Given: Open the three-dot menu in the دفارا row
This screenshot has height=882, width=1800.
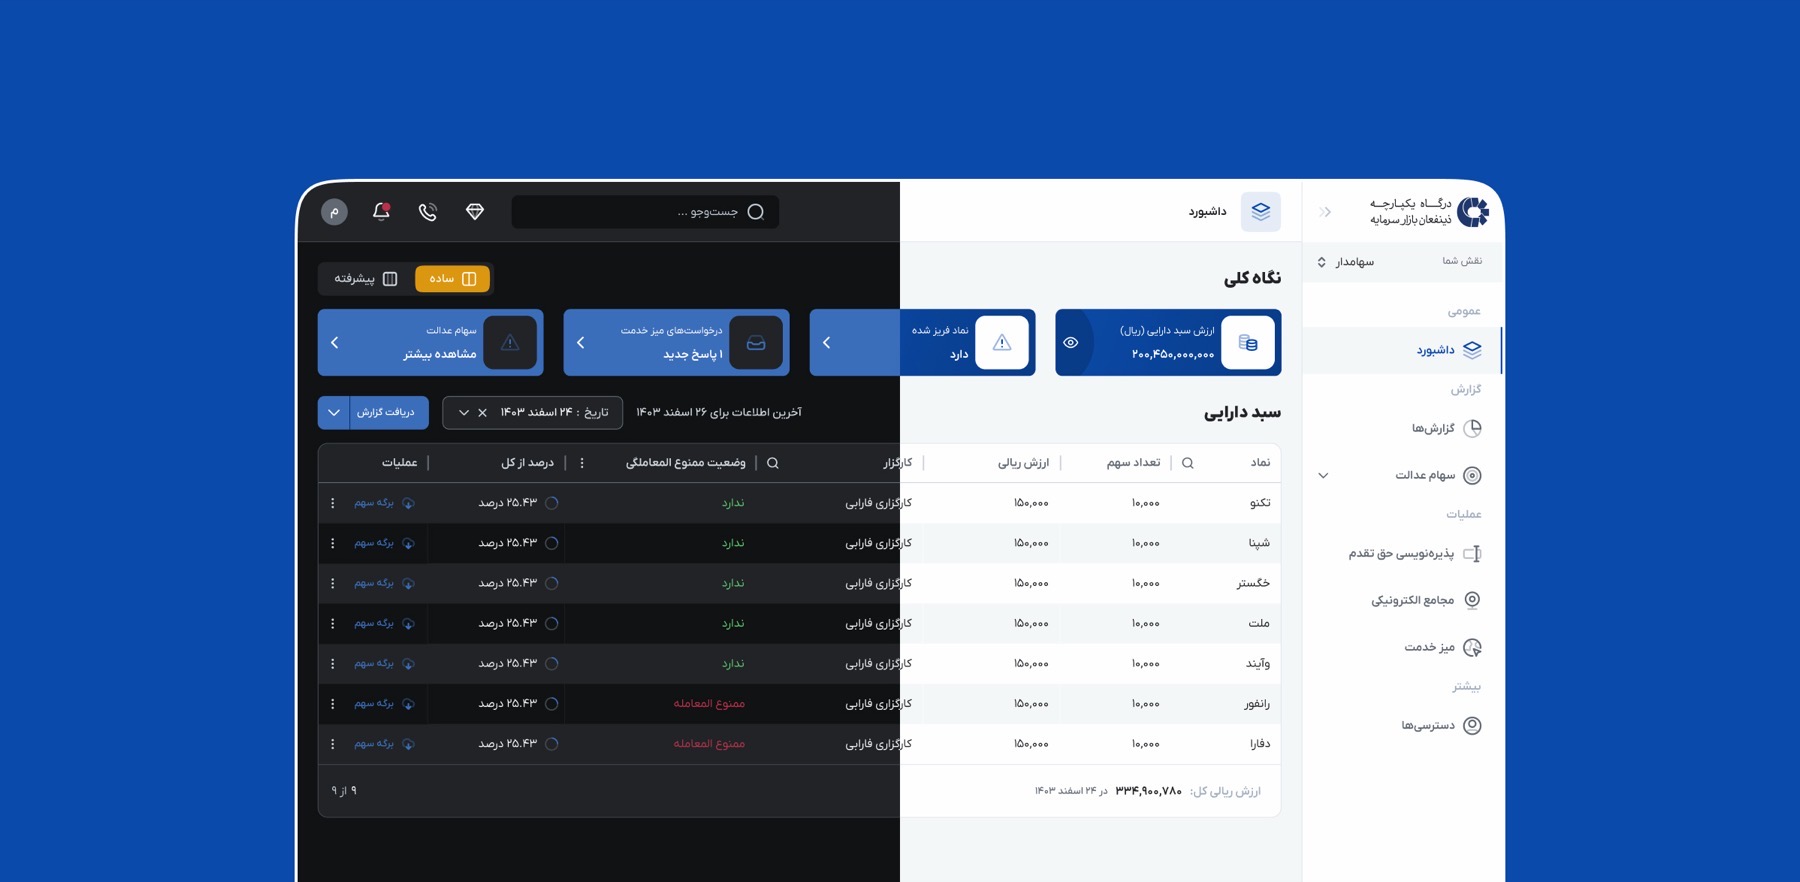Looking at the screenshot, I should click(x=333, y=744).
